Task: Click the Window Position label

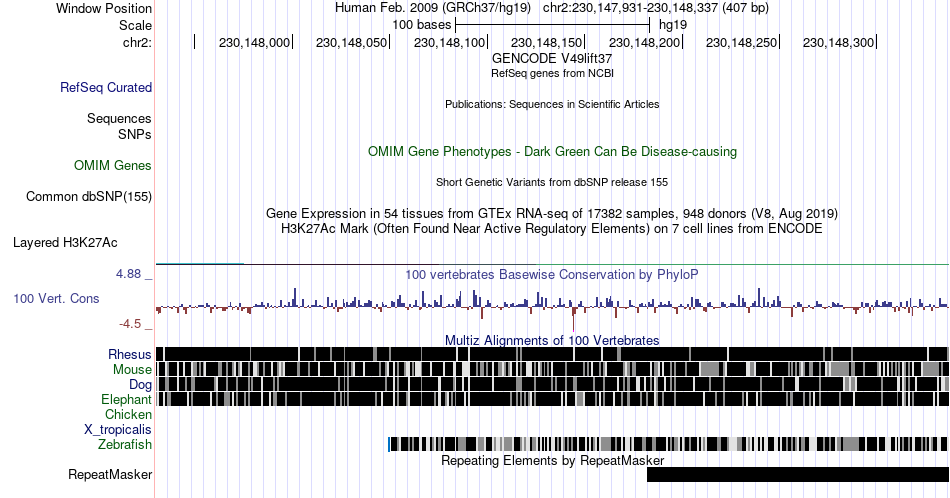Action: pos(104,8)
